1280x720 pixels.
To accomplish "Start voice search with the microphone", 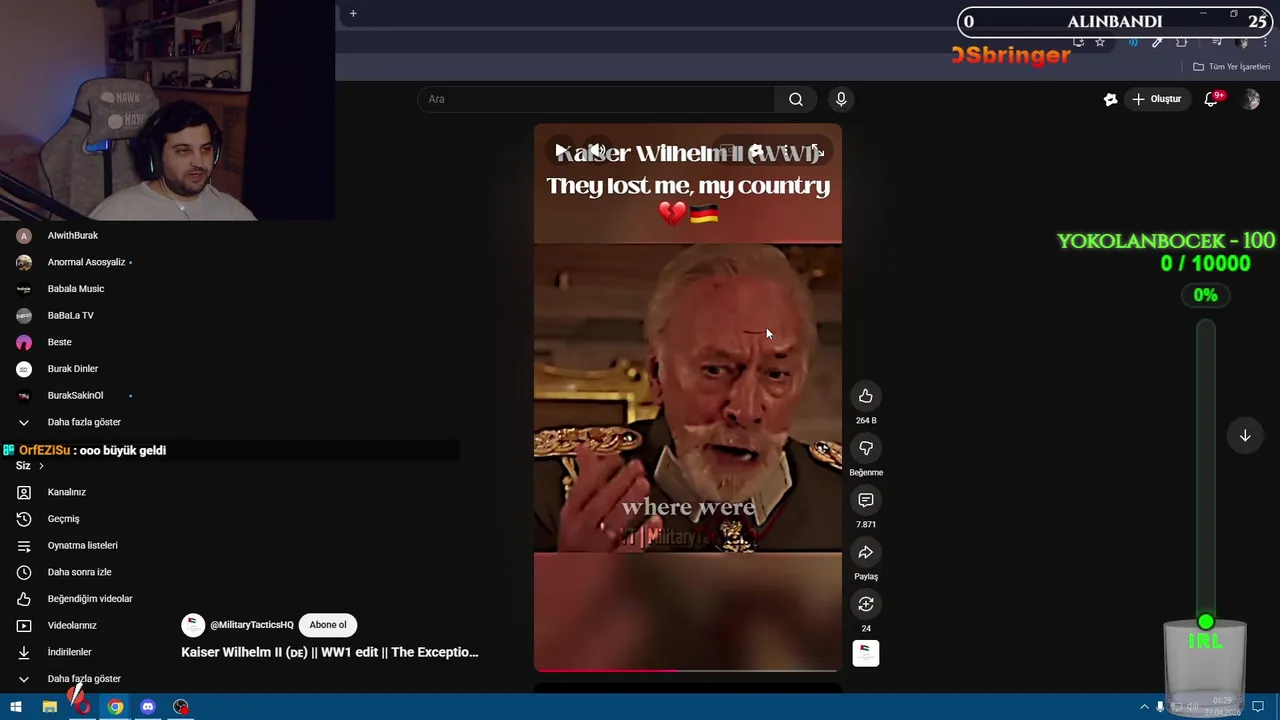I will click(x=841, y=99).
